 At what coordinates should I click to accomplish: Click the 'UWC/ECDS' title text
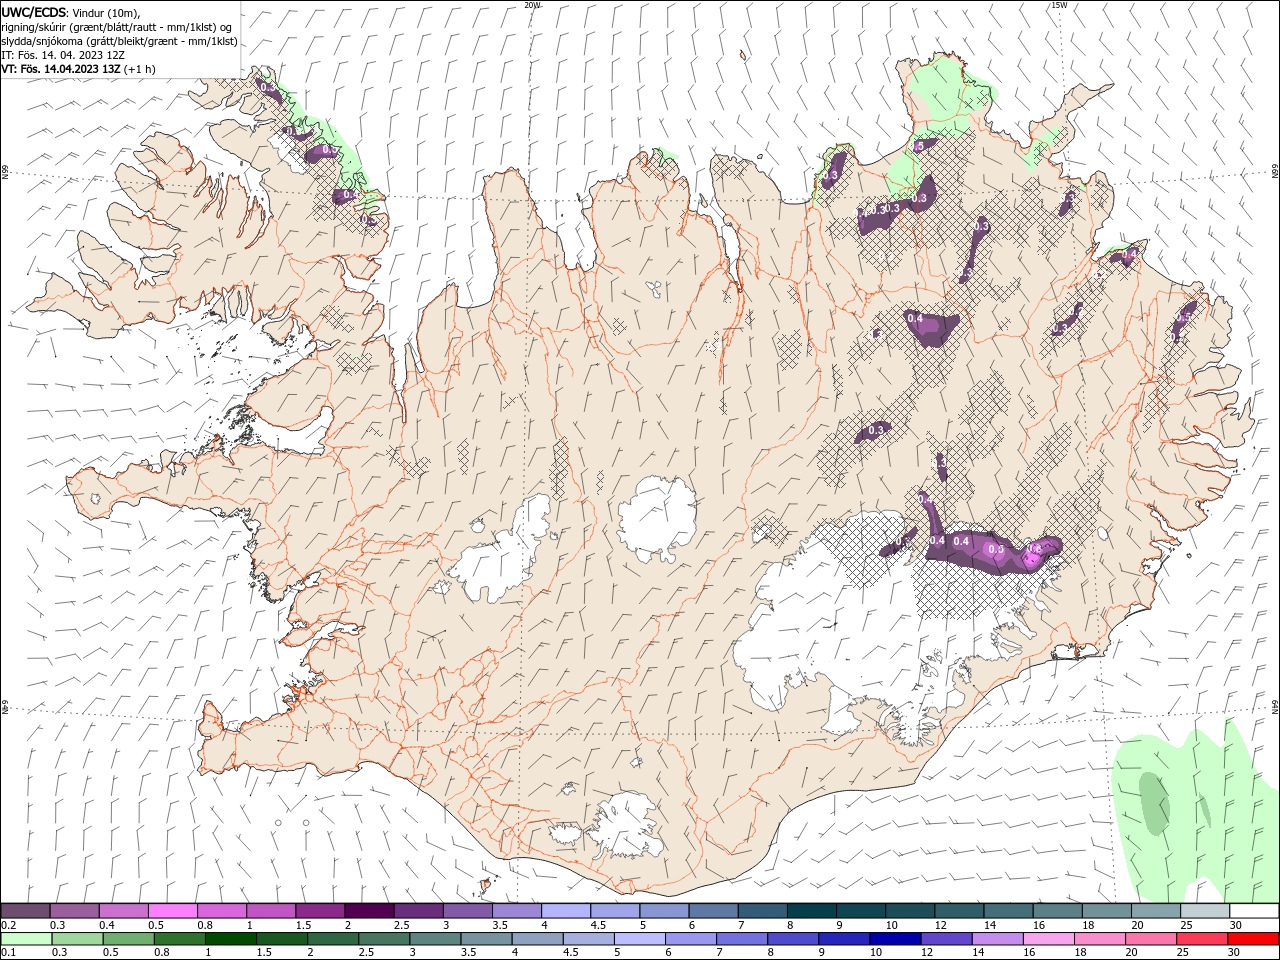pos(34,12)
